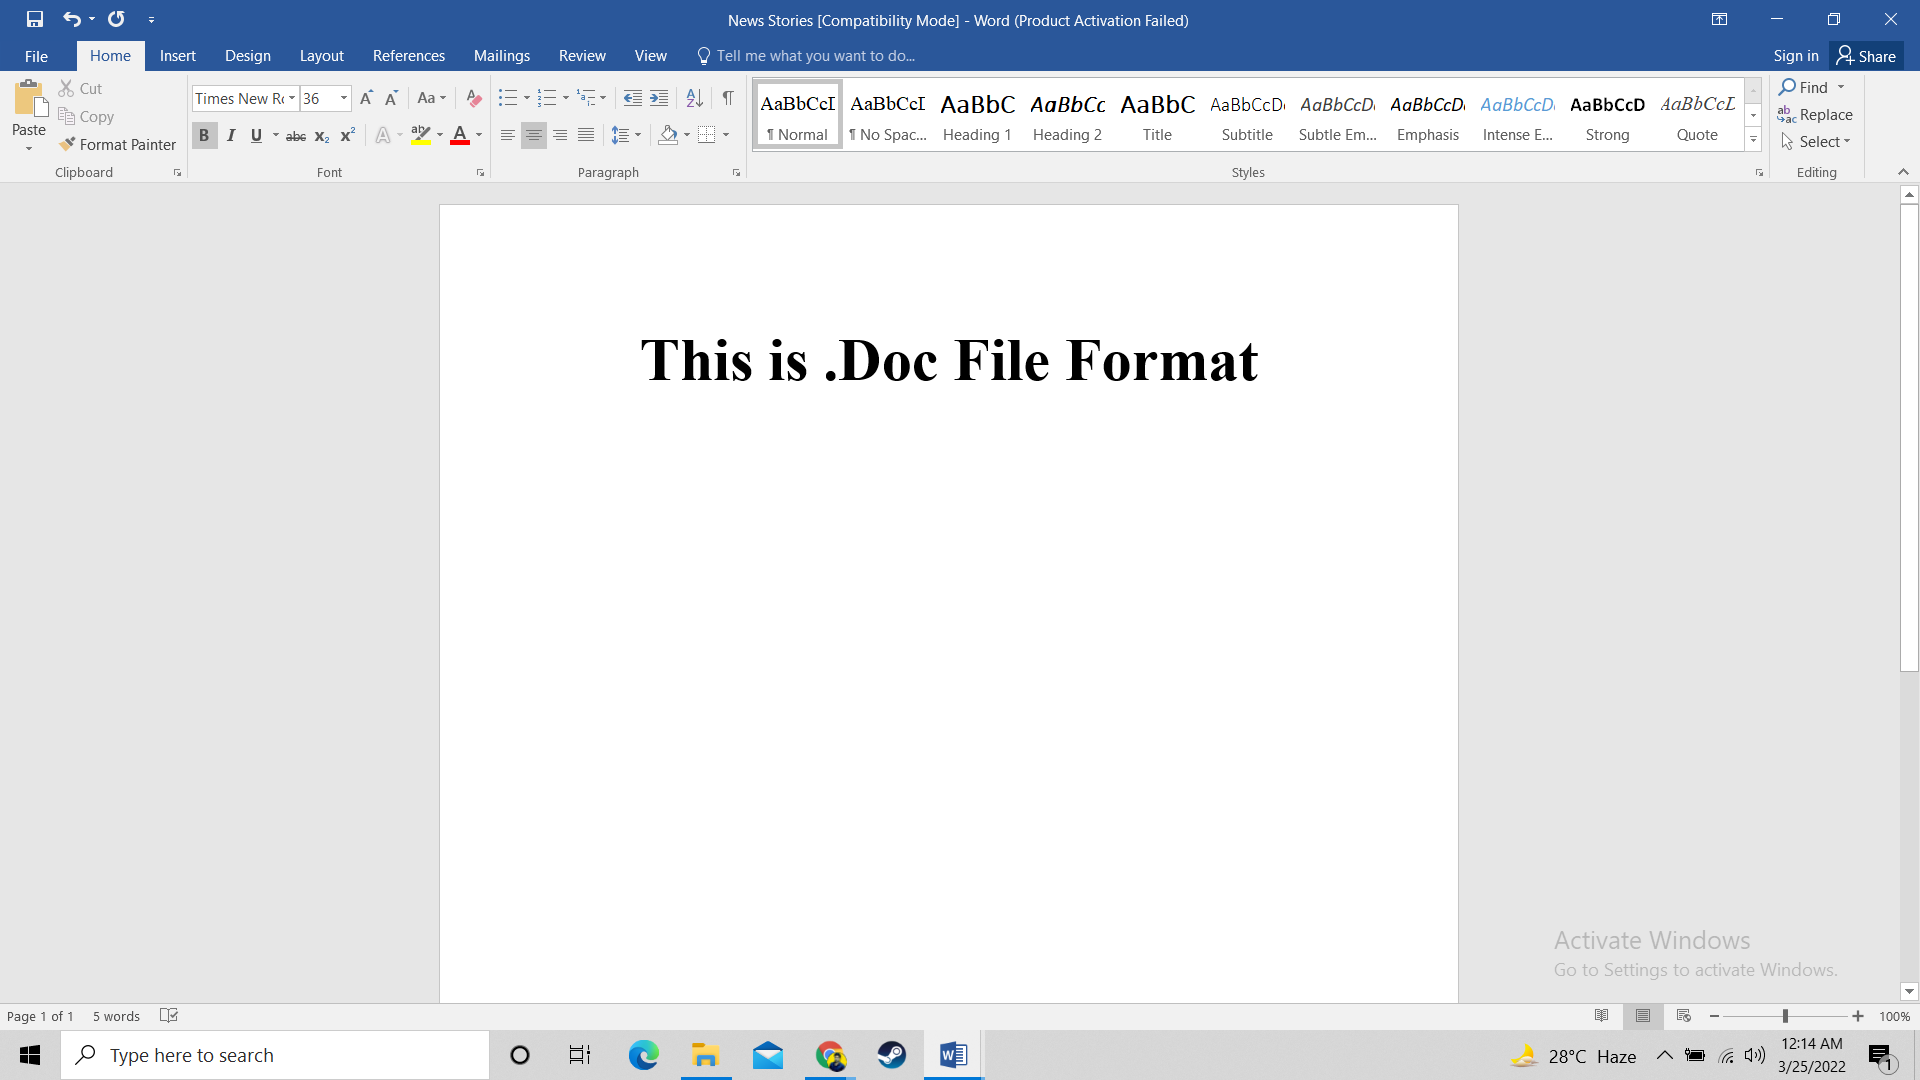Open the Font dialog launcher
Screen dimensions: 1920x1080
coord(480,173)
